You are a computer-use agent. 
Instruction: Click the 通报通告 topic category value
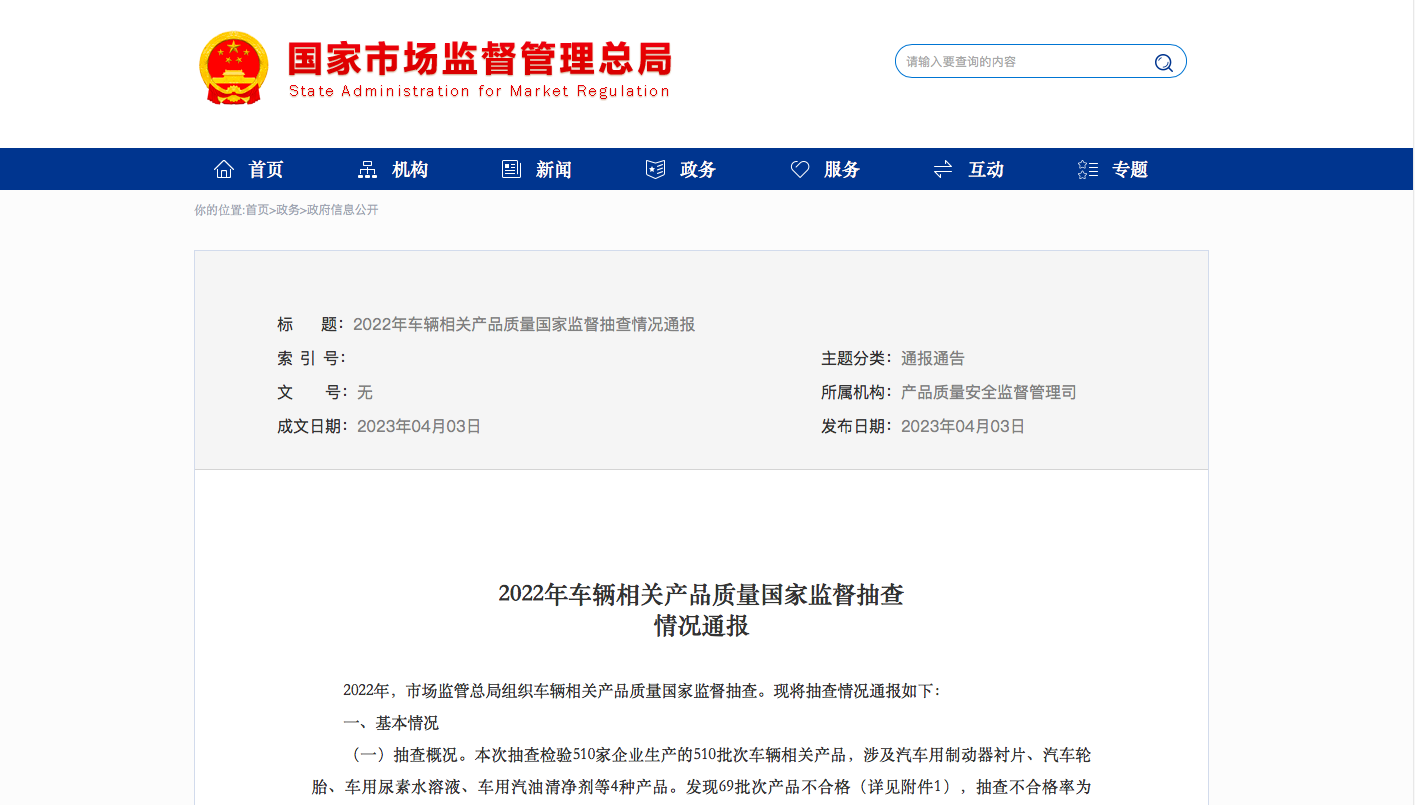coord(932,358)
